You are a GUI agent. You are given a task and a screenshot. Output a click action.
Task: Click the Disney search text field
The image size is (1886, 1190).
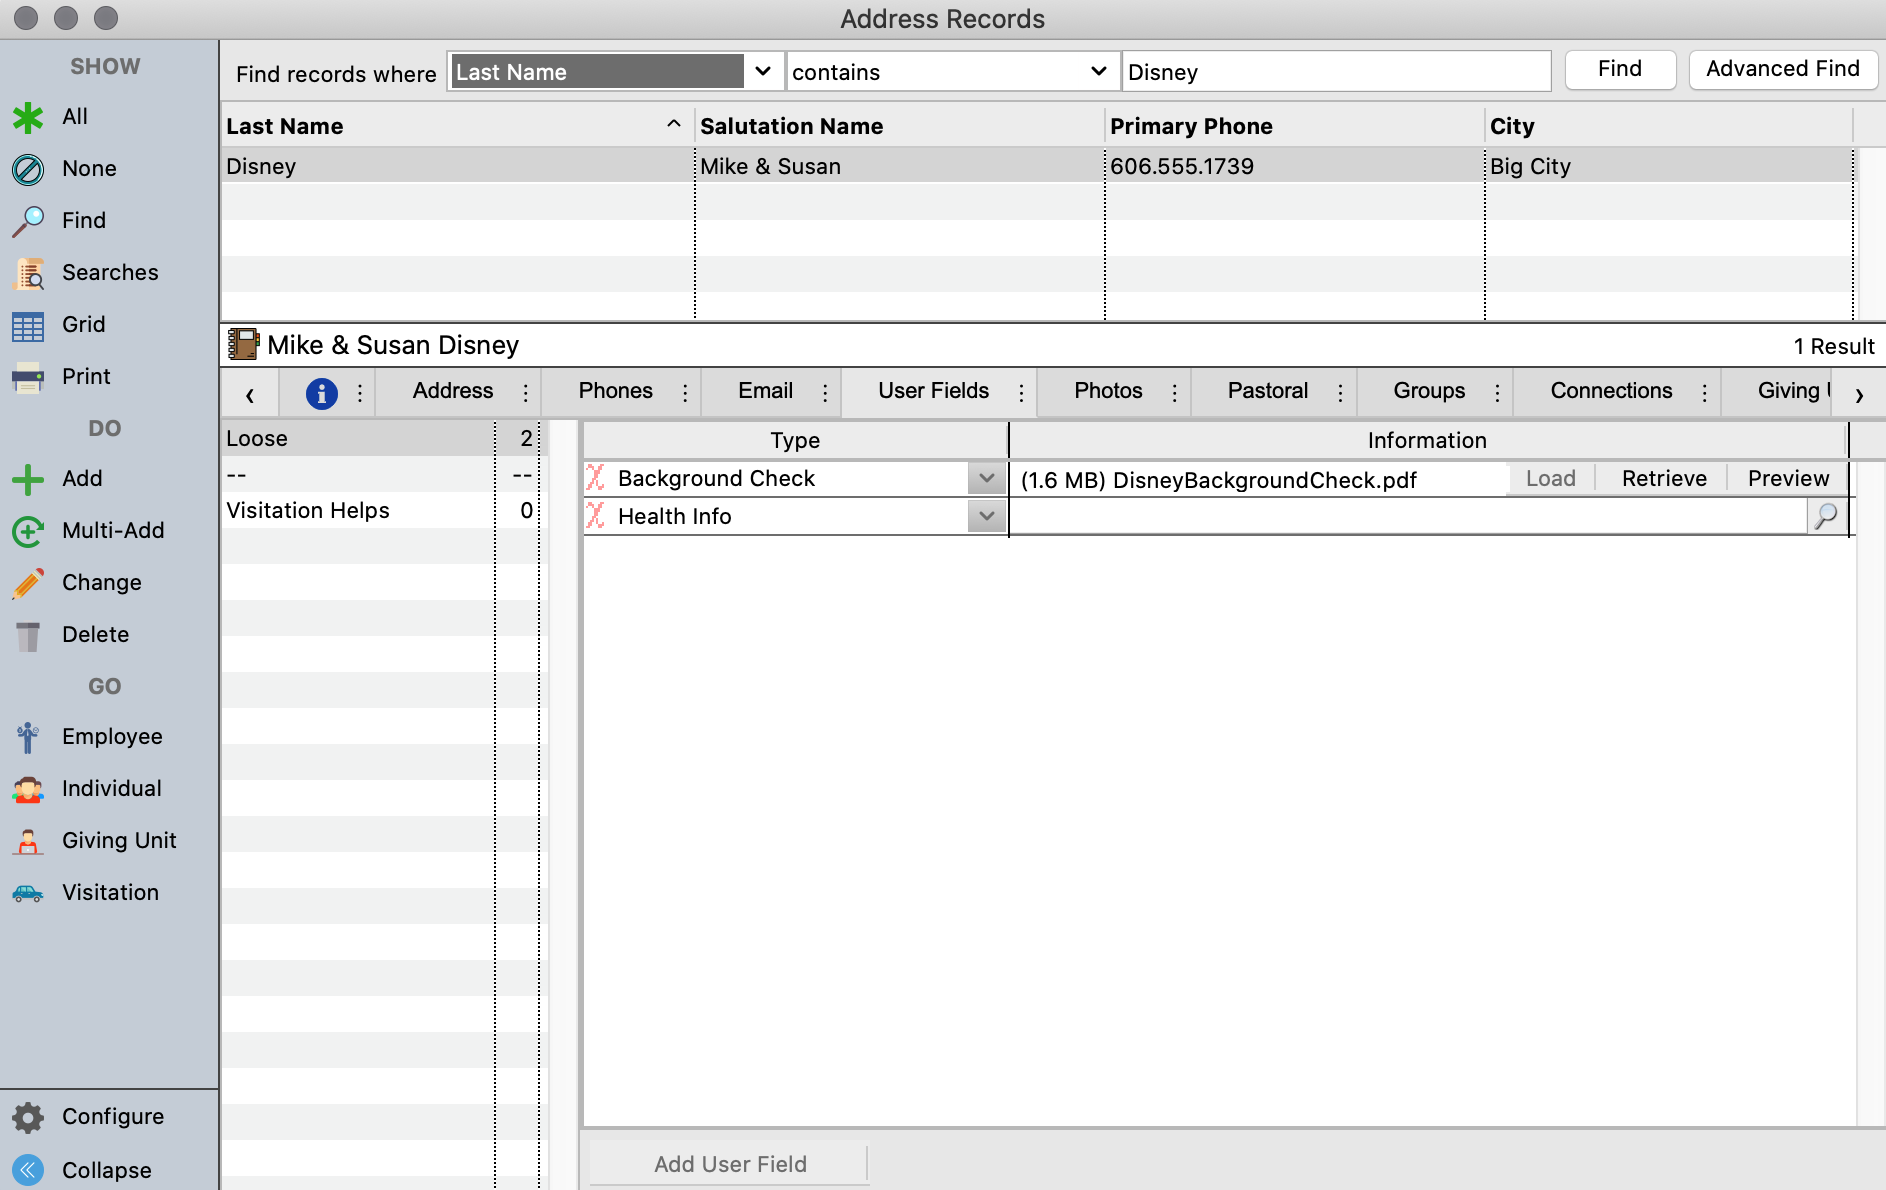(1335, 72)
